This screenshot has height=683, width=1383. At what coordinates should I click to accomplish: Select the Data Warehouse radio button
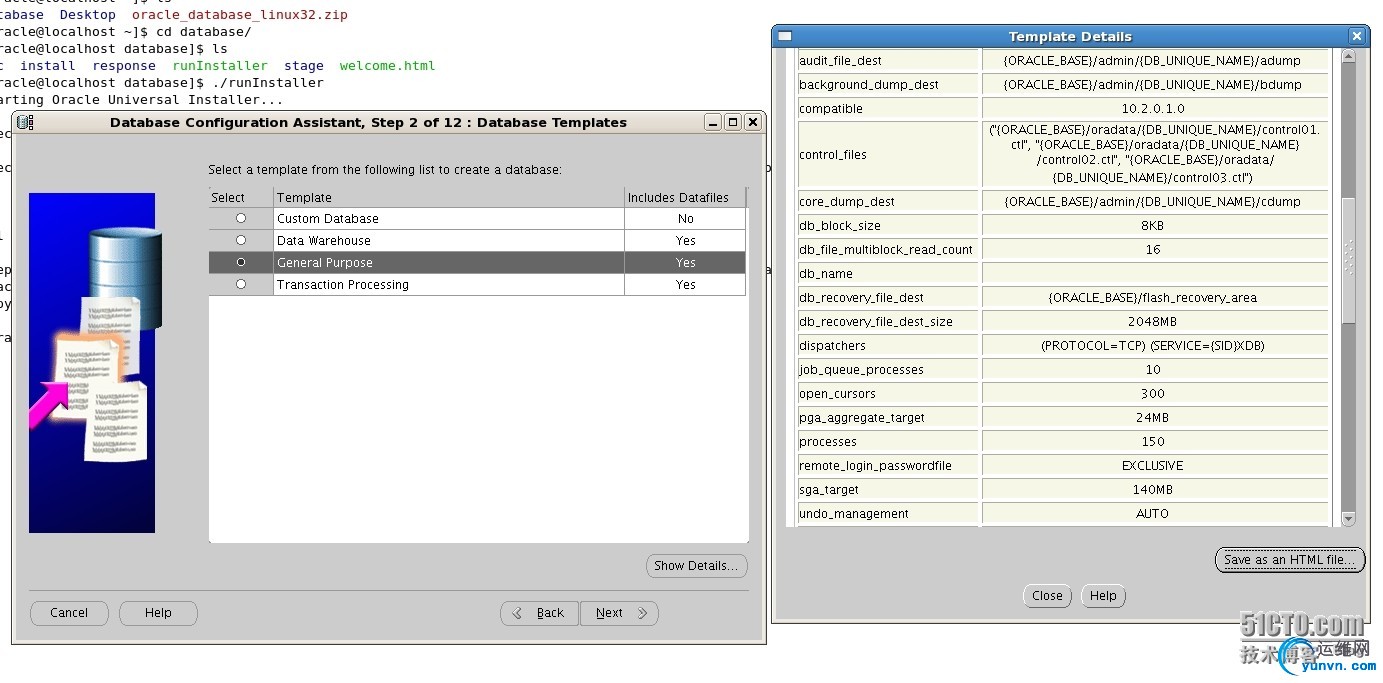point(241,240)
